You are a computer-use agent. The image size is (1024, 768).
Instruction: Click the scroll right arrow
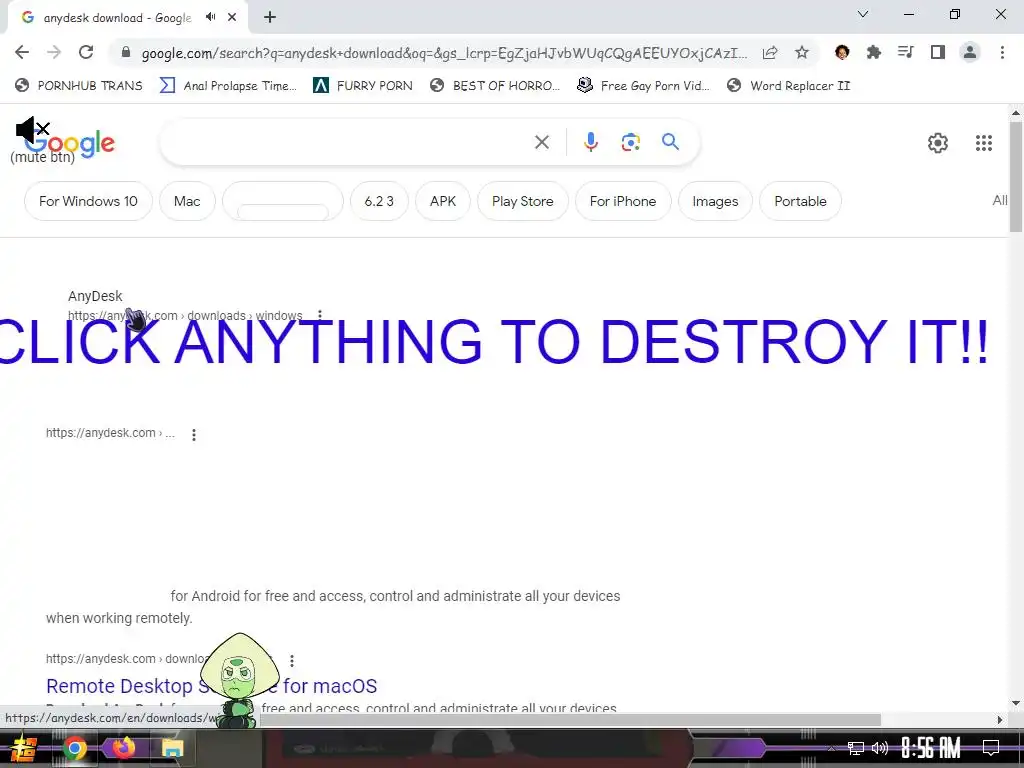[x=999, y=720]
